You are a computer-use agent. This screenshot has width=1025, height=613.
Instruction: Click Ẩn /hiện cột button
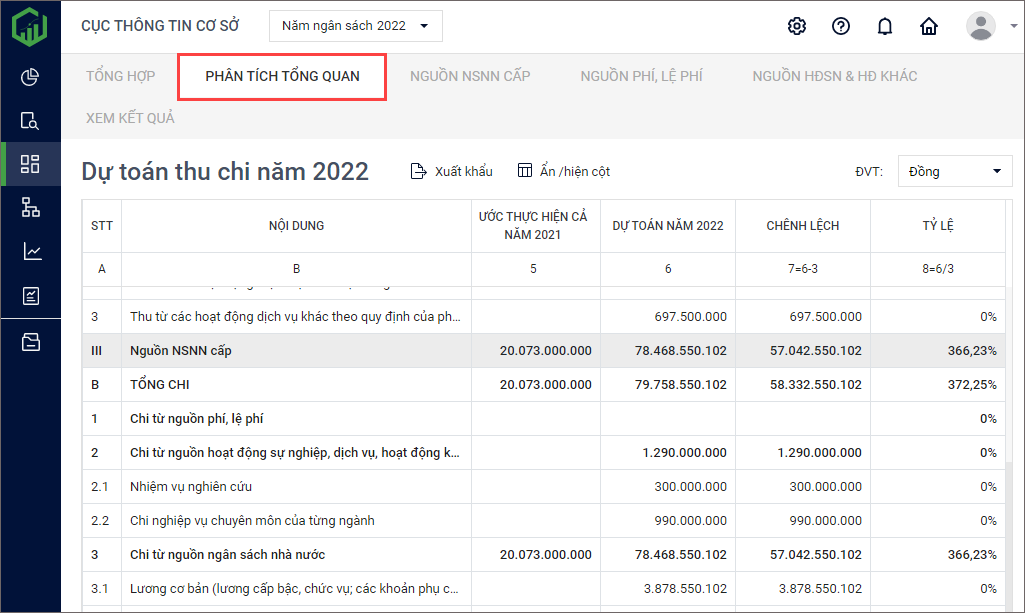tap(564, 171)
